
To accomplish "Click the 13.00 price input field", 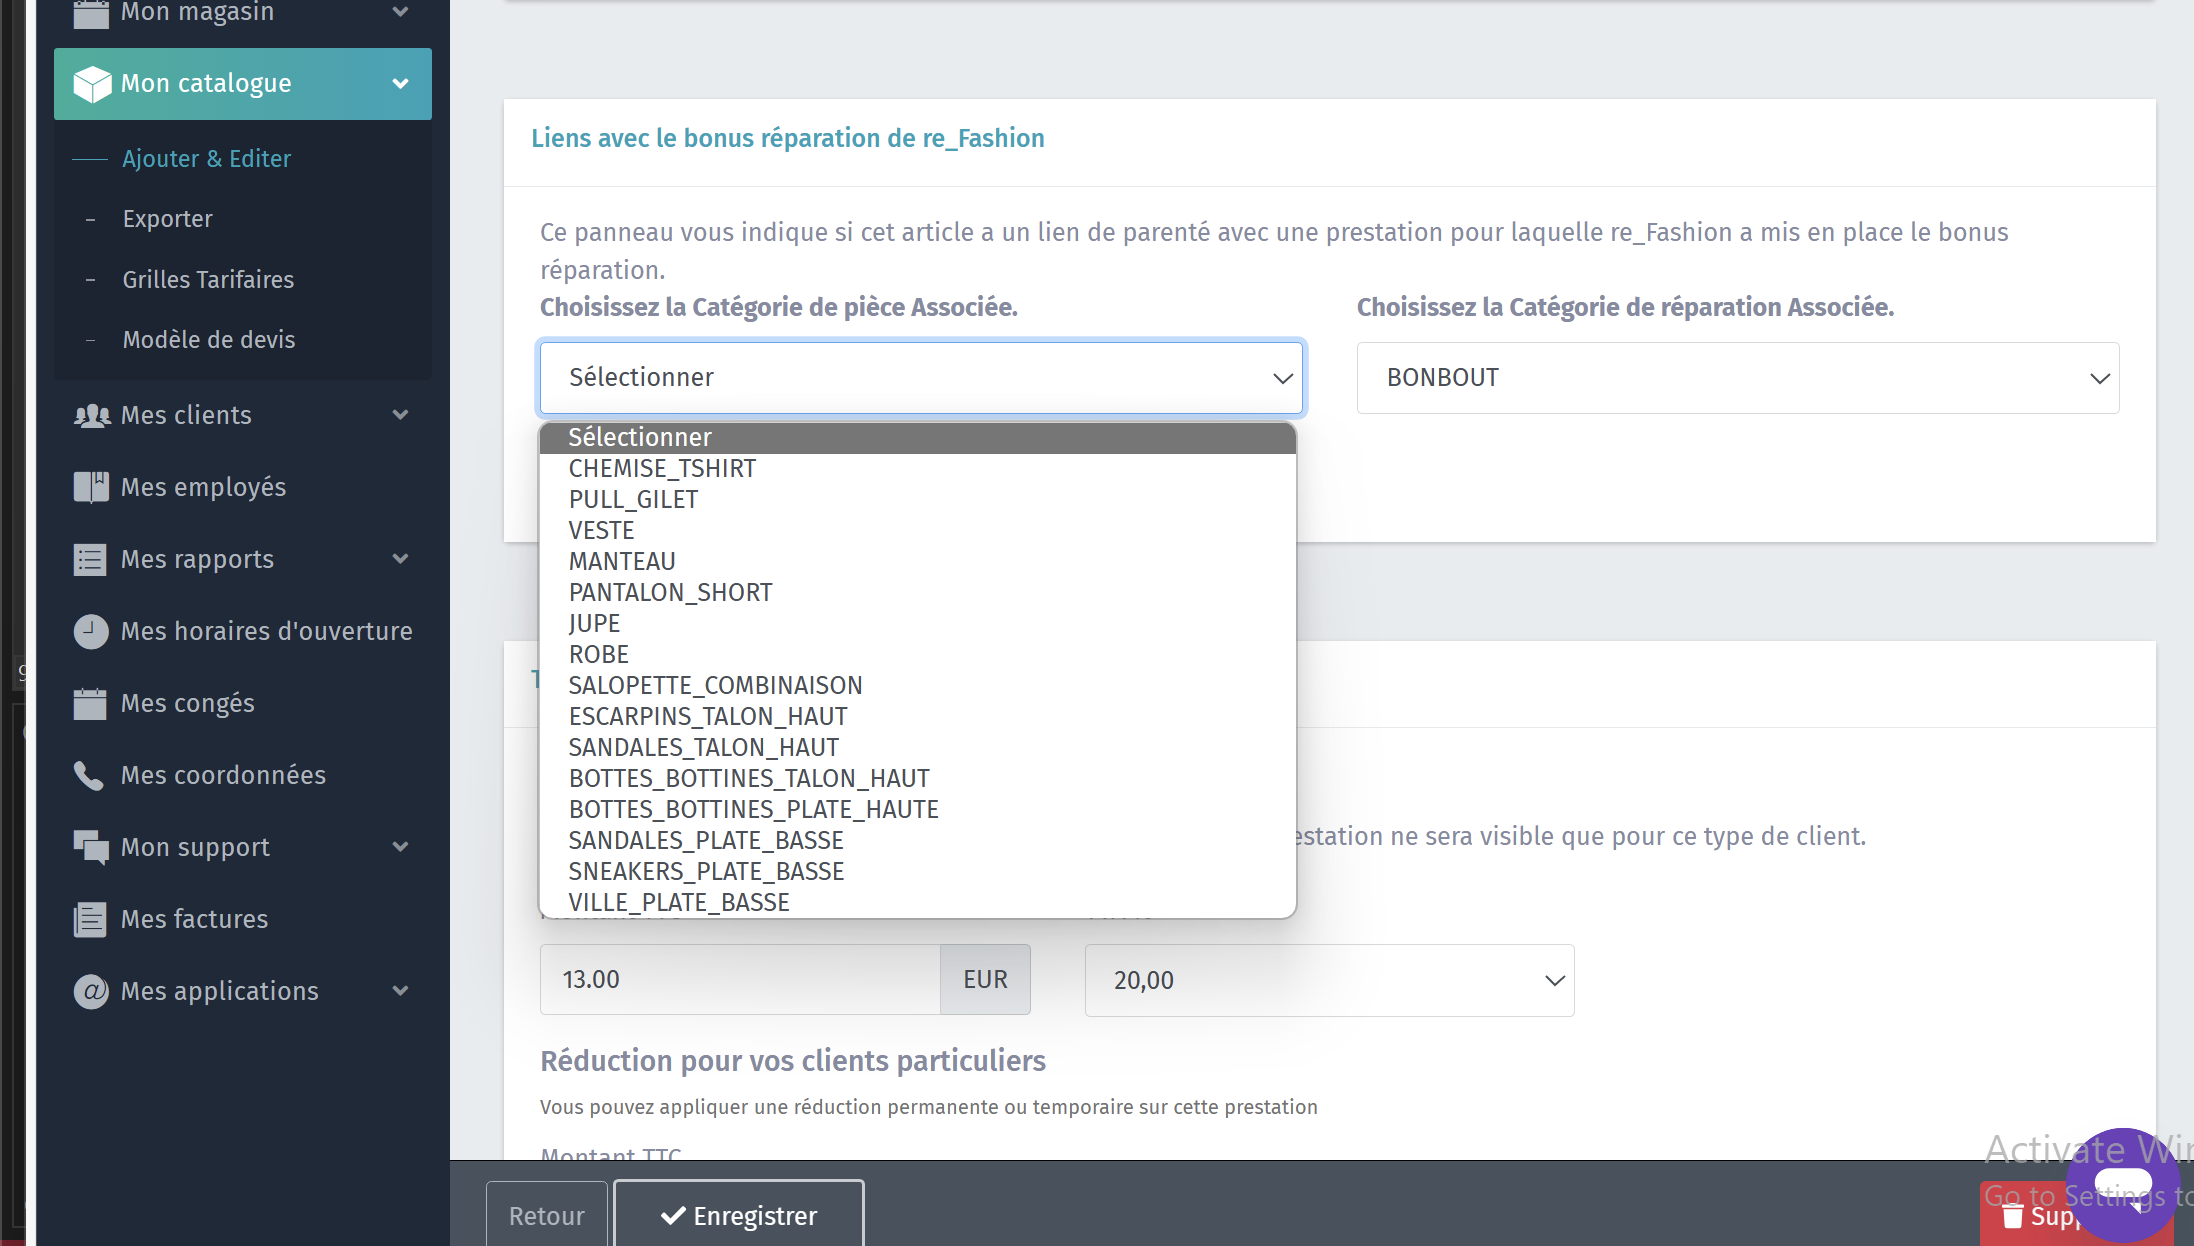I will 740,980.
